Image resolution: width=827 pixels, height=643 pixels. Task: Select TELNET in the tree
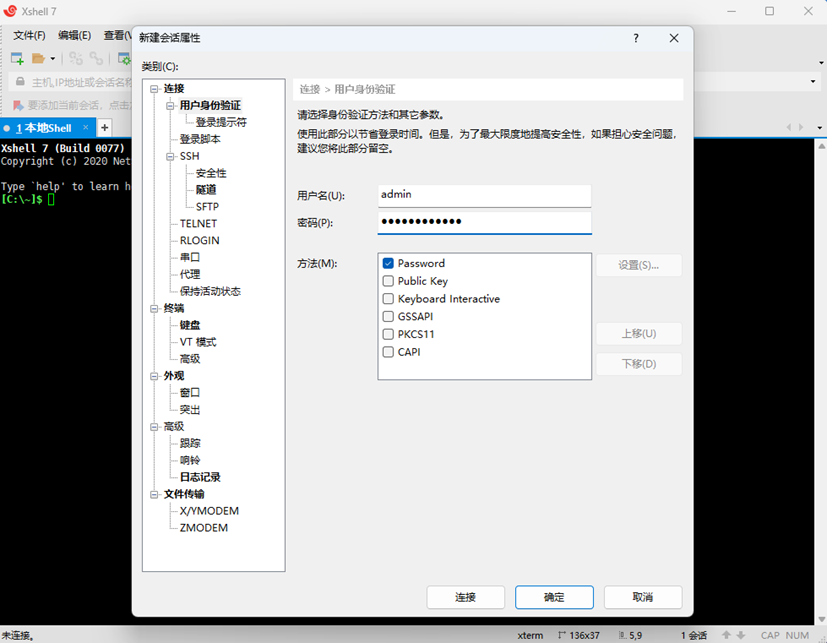click(x=198, y=224)
